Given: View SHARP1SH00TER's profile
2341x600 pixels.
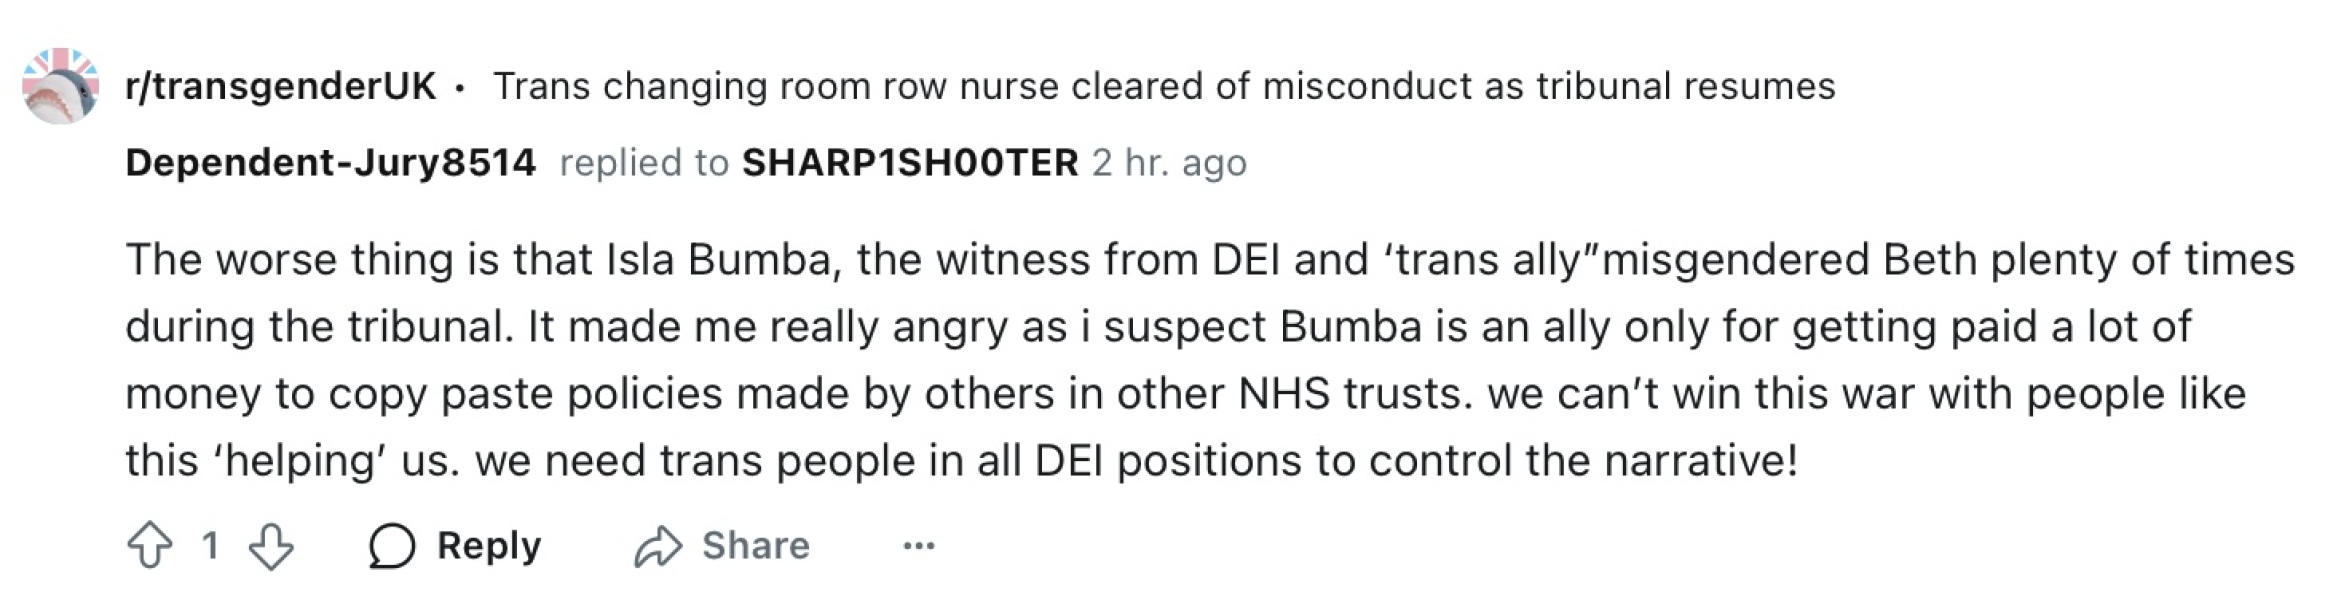Looking at the screenshot, I should (x=908, y=163).
